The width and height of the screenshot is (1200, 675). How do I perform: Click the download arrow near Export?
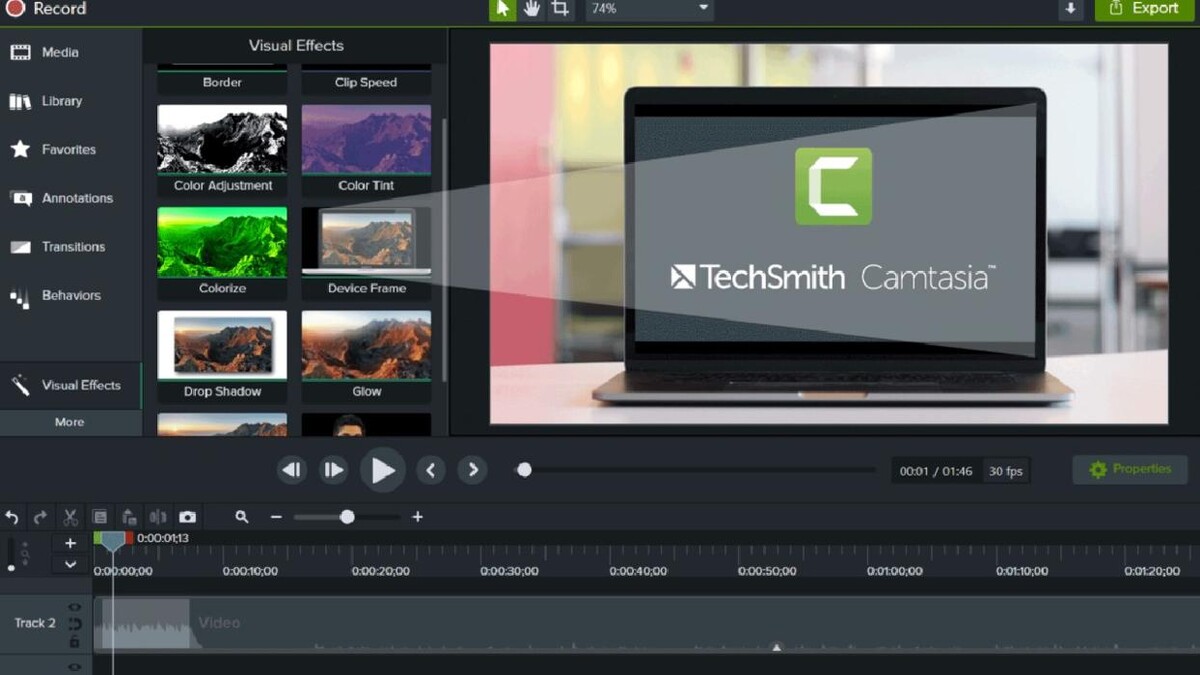click(1070, 9)
